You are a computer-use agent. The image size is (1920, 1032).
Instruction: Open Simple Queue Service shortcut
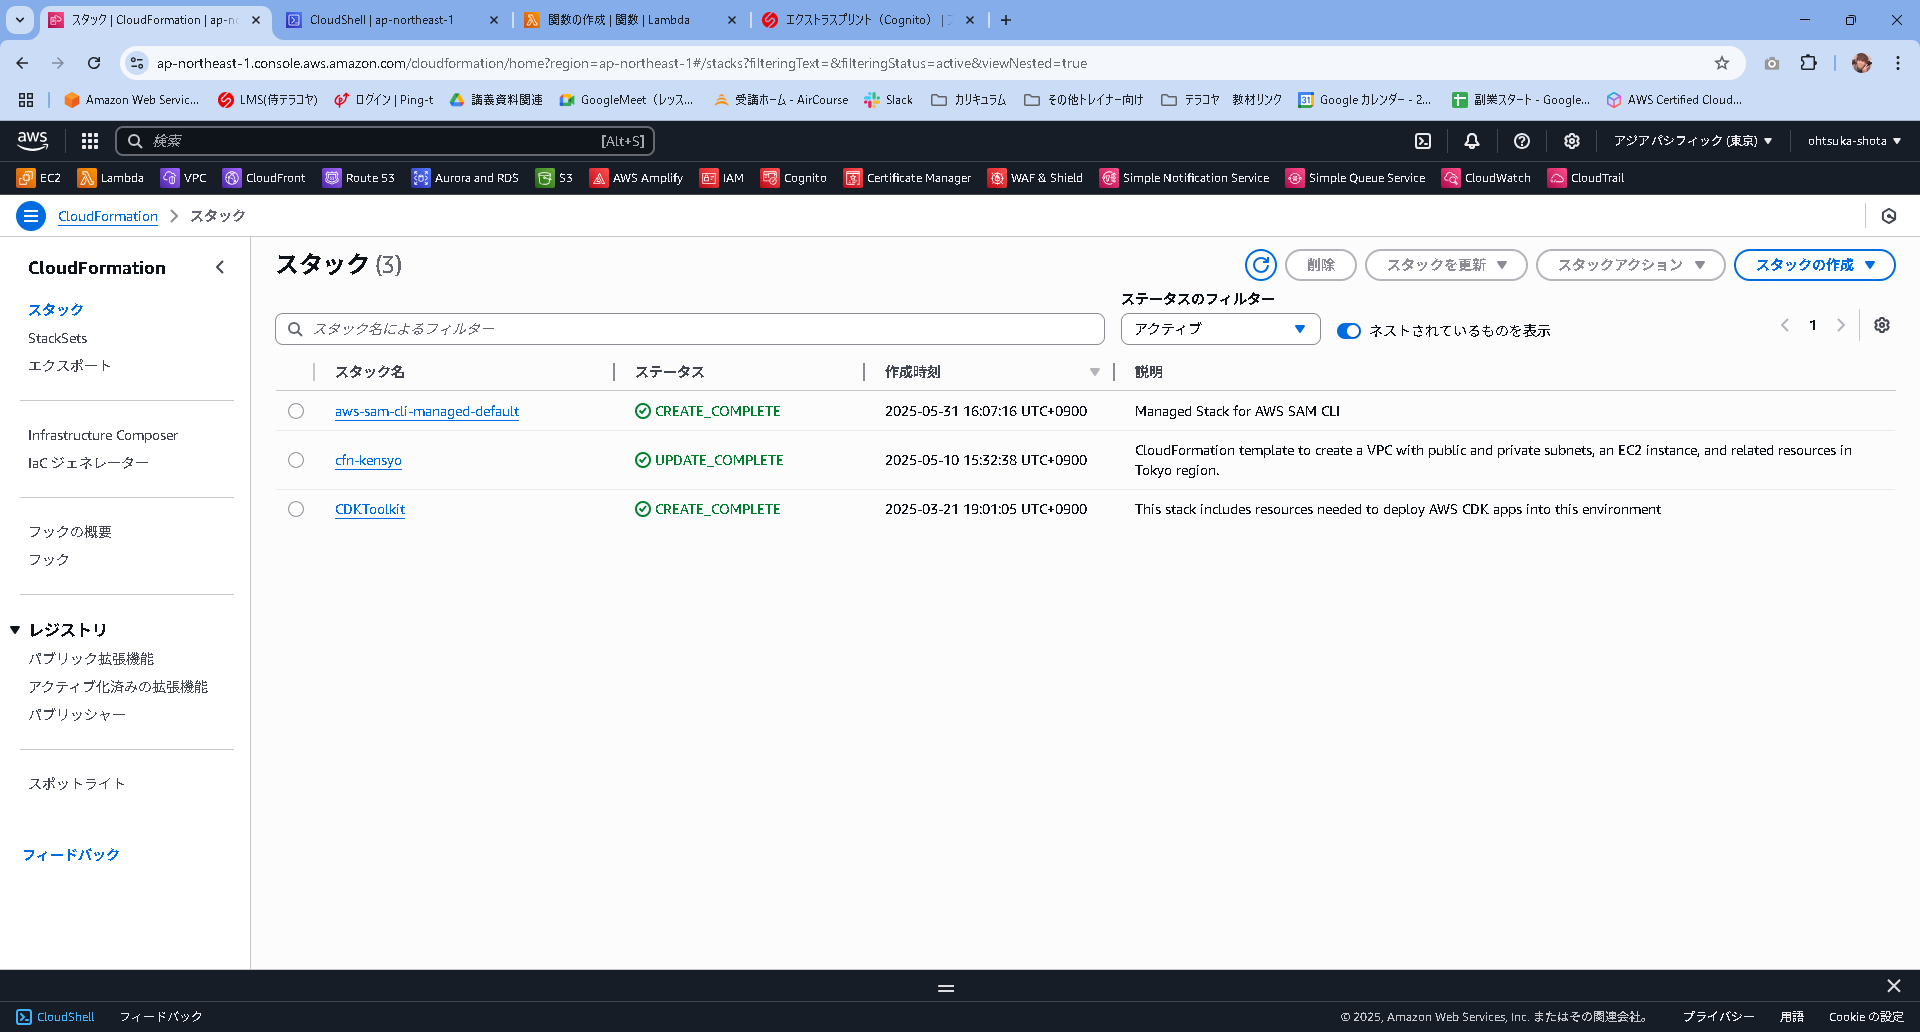pyautogui.click(x=1355, y=178)
